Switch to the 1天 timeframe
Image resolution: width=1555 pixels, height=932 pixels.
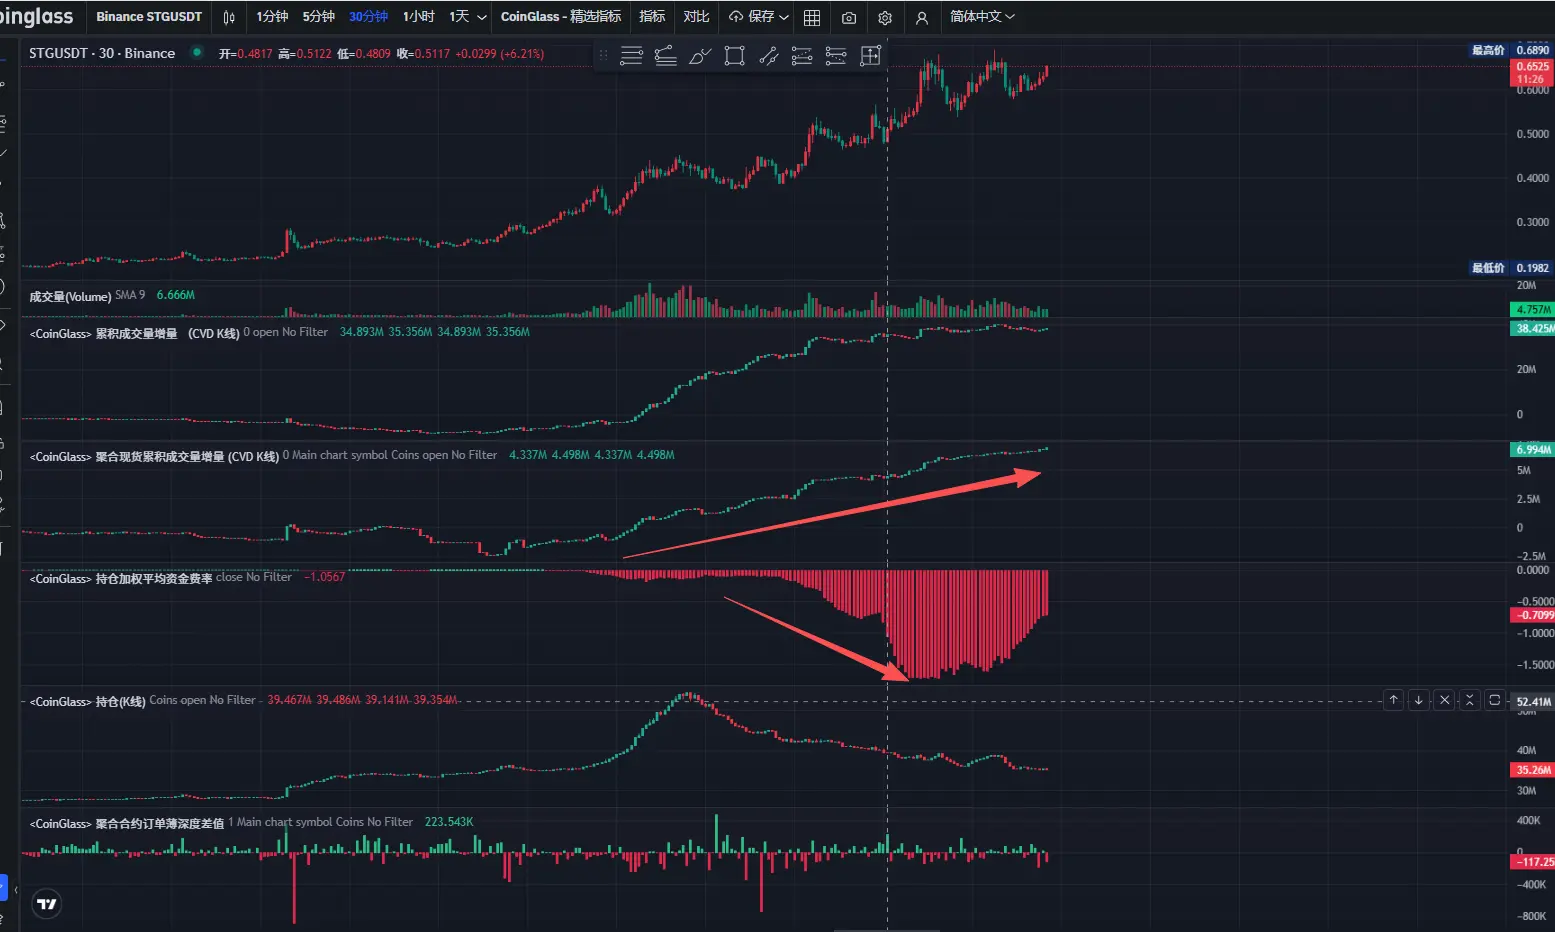459,17
